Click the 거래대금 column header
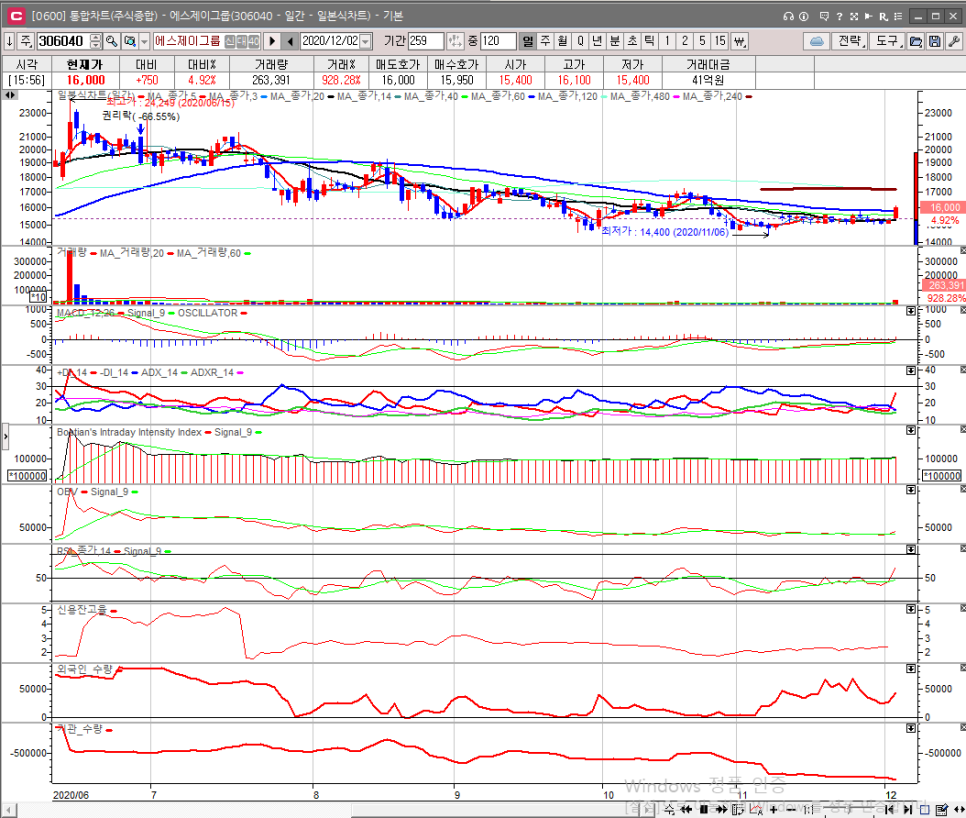The width and height of the screenshot is (966, 818). 708,64
